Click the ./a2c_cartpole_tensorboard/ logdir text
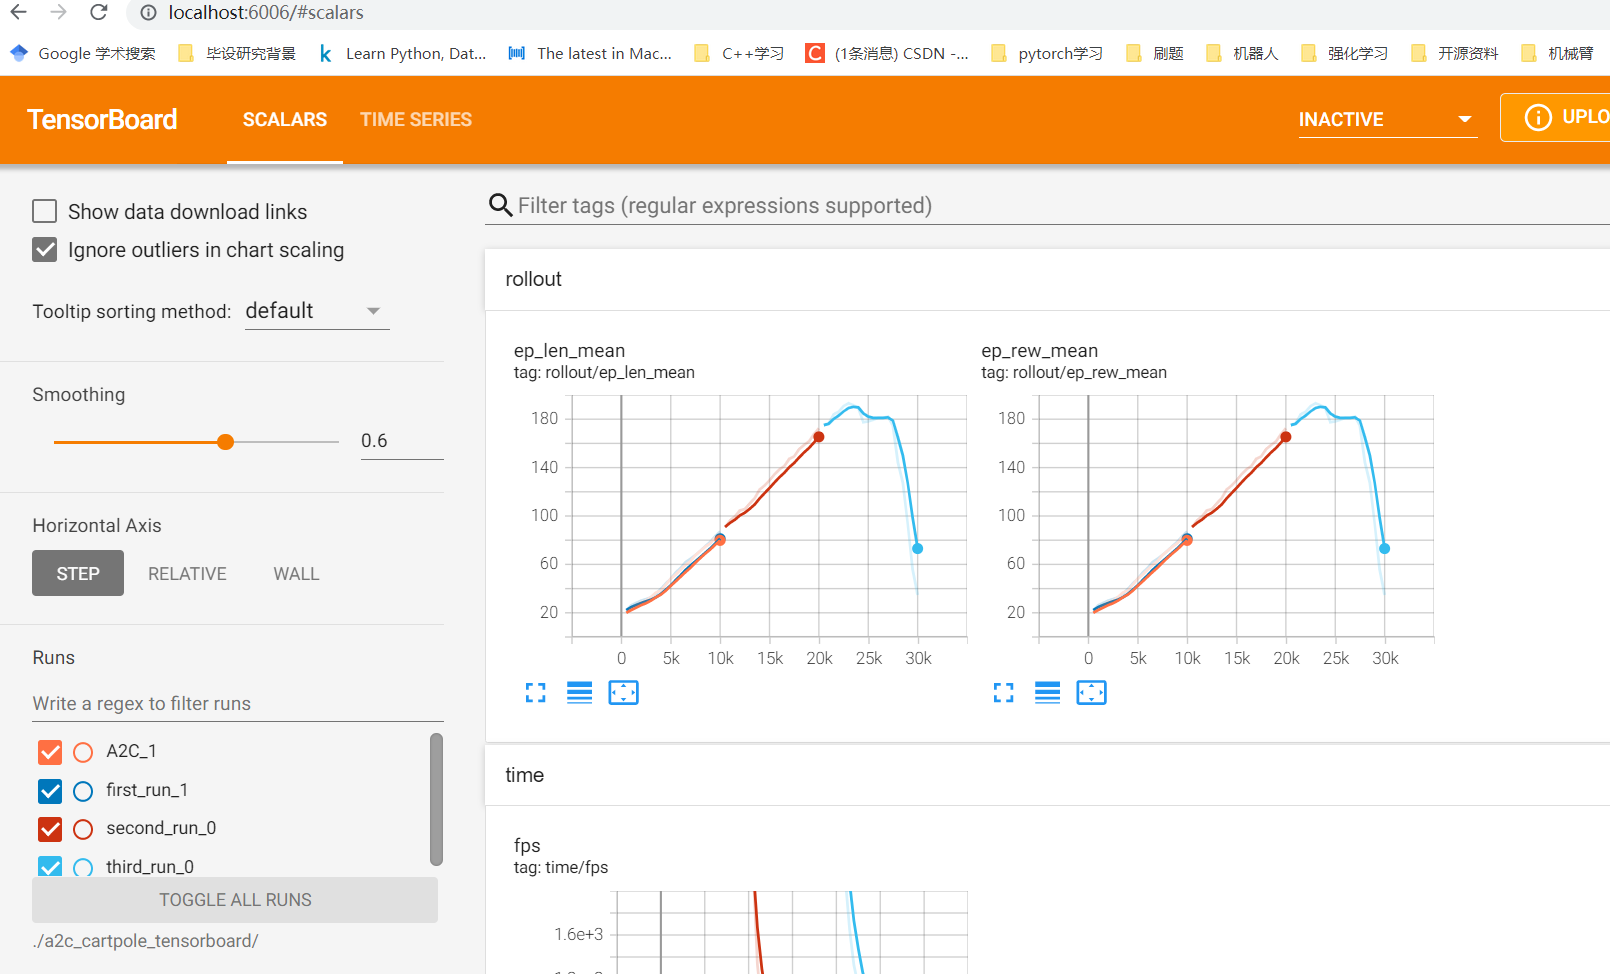The height and width of the screenshot is (974, 1610). (x=145, y=941)
